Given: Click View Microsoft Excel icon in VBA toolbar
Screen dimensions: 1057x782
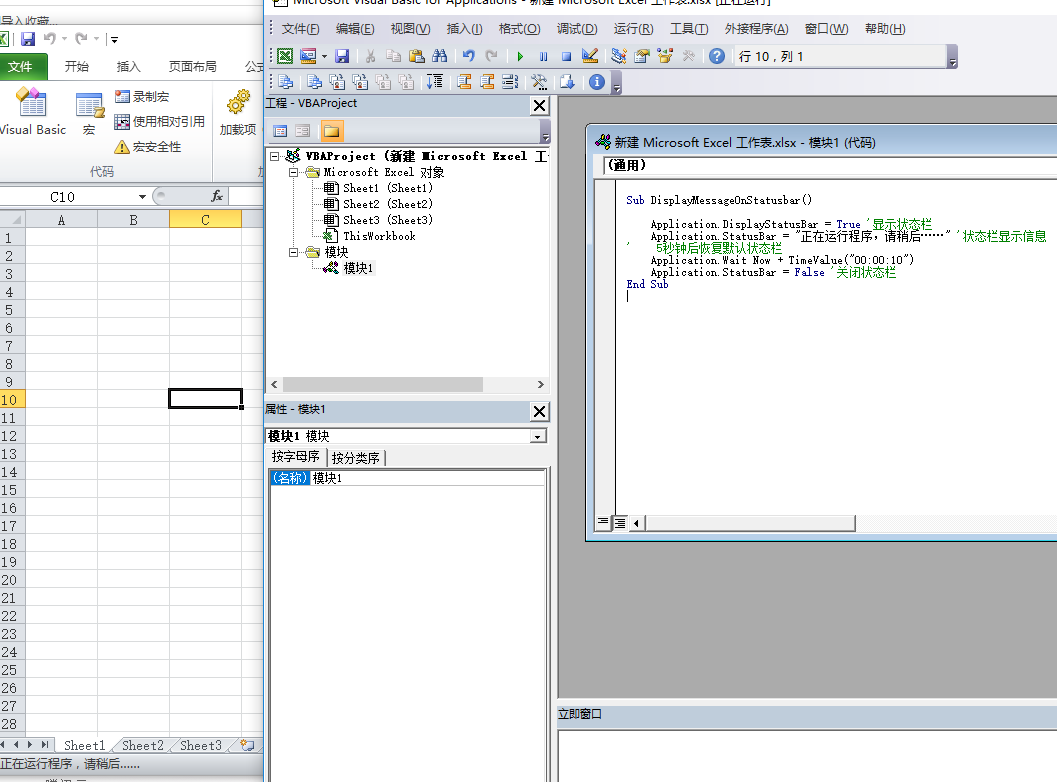Looking at the screenshot, I should (x=285, y=57).
